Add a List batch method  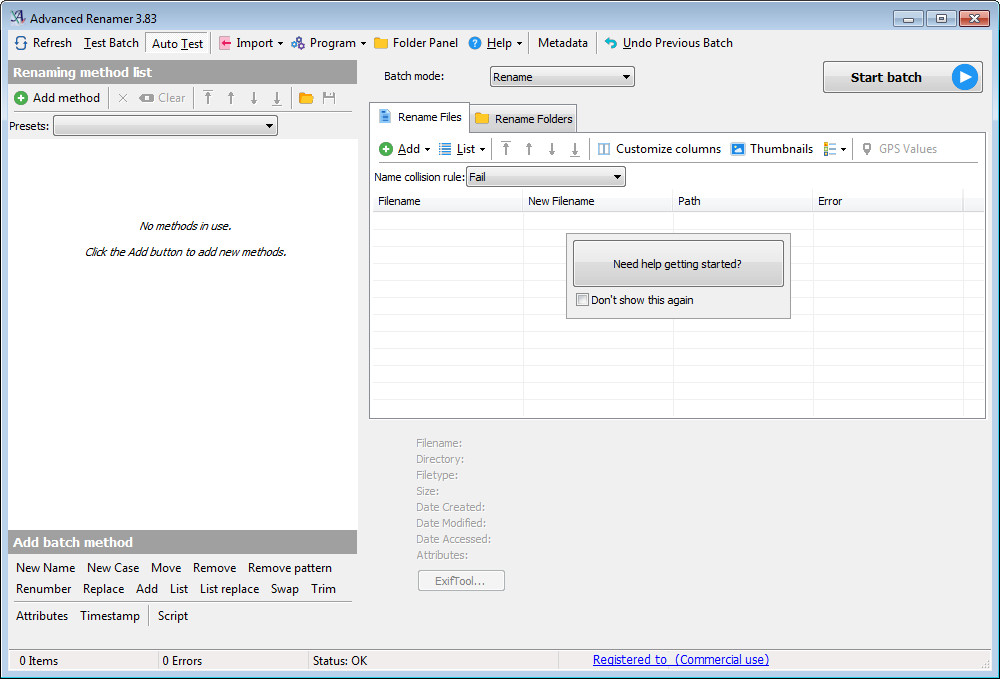pos(179,588)
